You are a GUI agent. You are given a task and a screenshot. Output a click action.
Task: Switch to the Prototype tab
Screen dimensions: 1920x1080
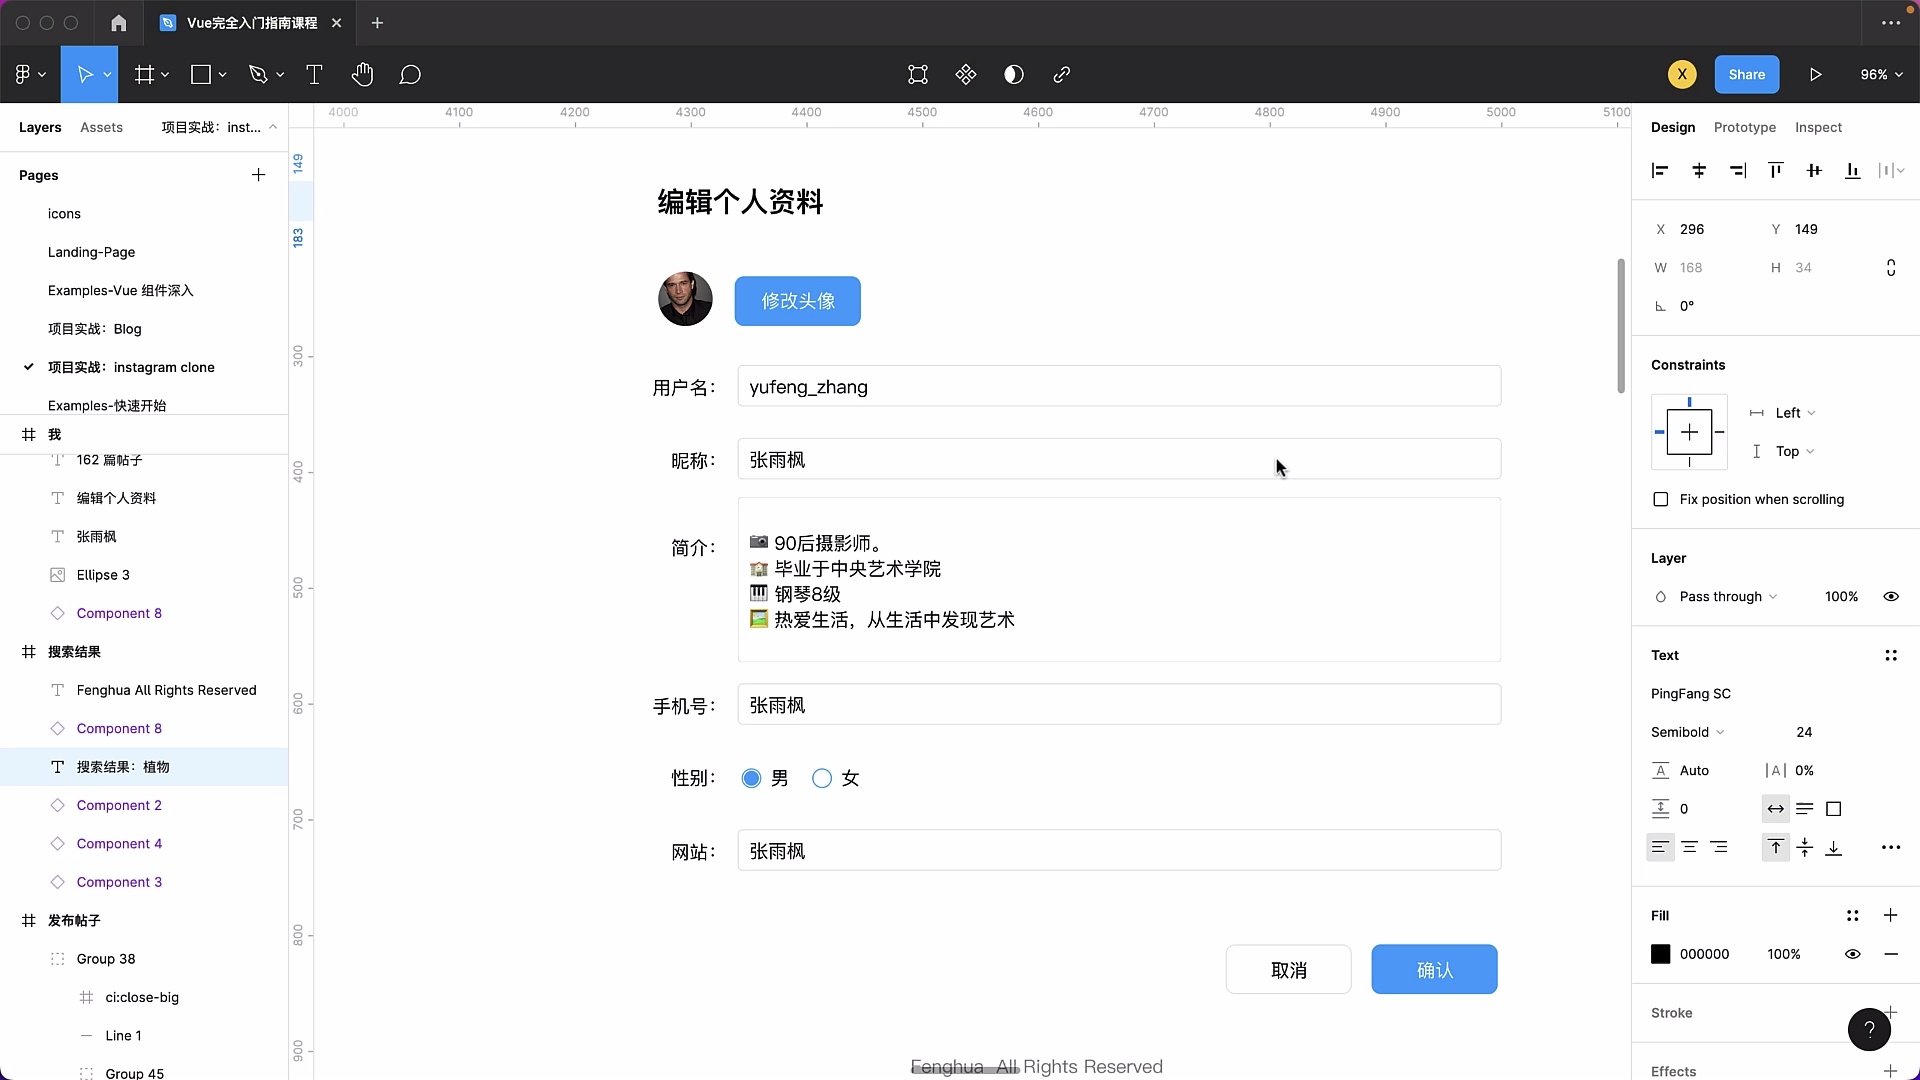(1744, 127)
